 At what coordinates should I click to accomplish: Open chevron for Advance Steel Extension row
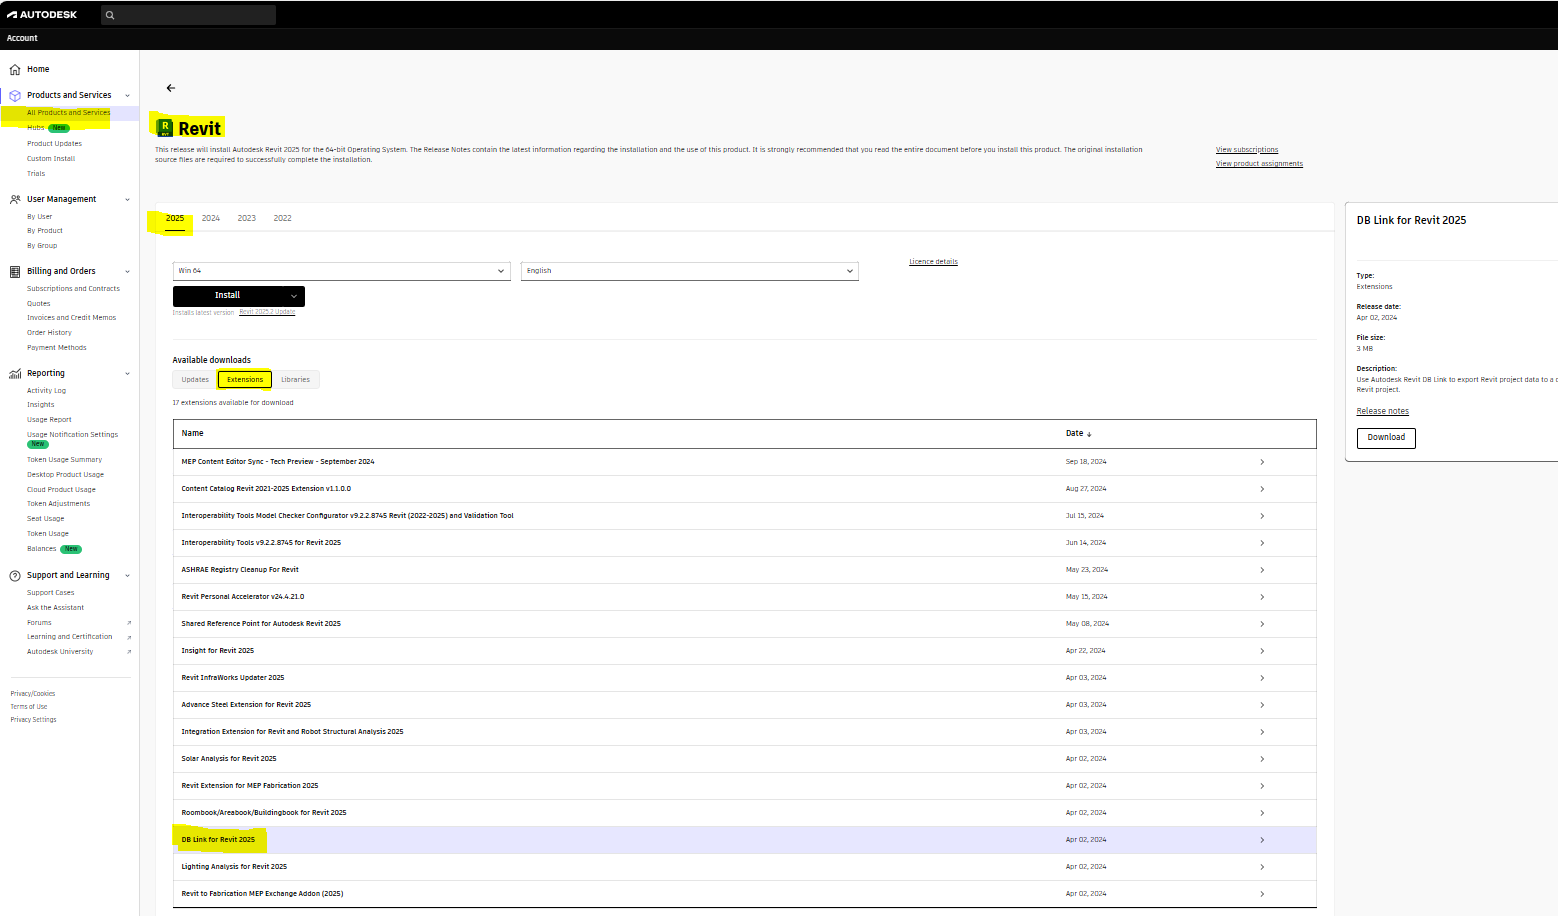click(x=1262, y=705)
